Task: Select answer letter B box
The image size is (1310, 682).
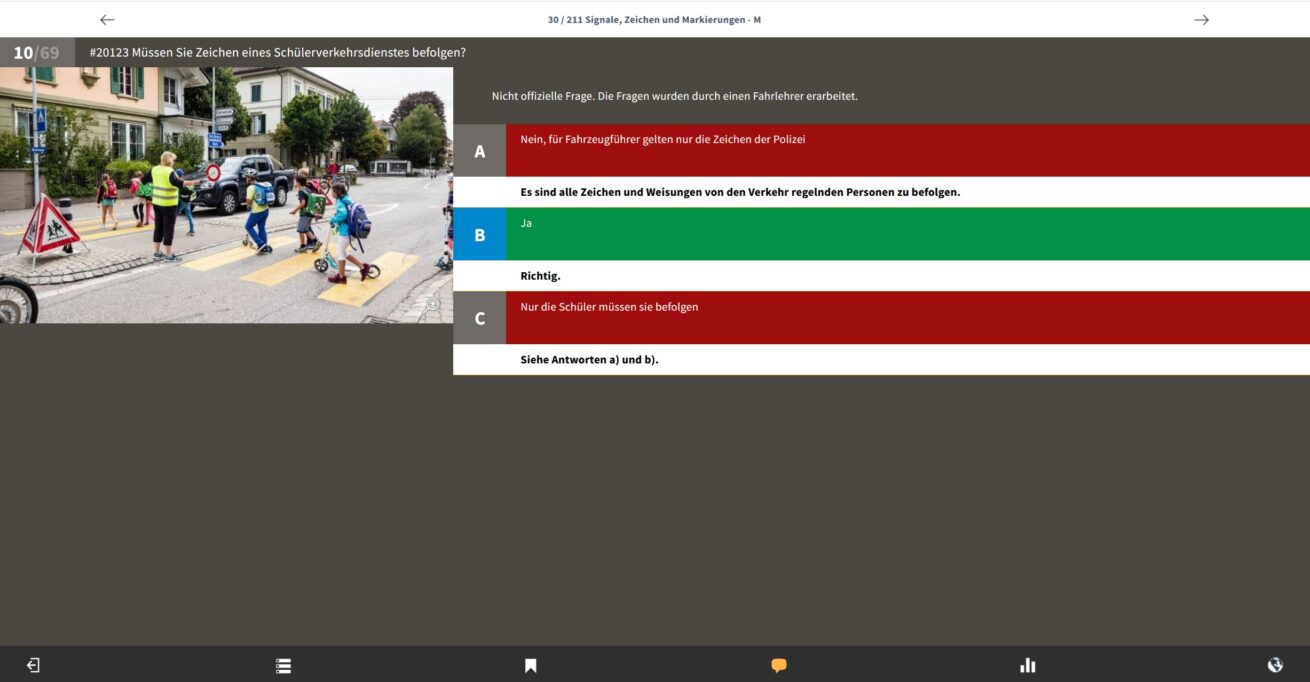Action: click(479, 234)
